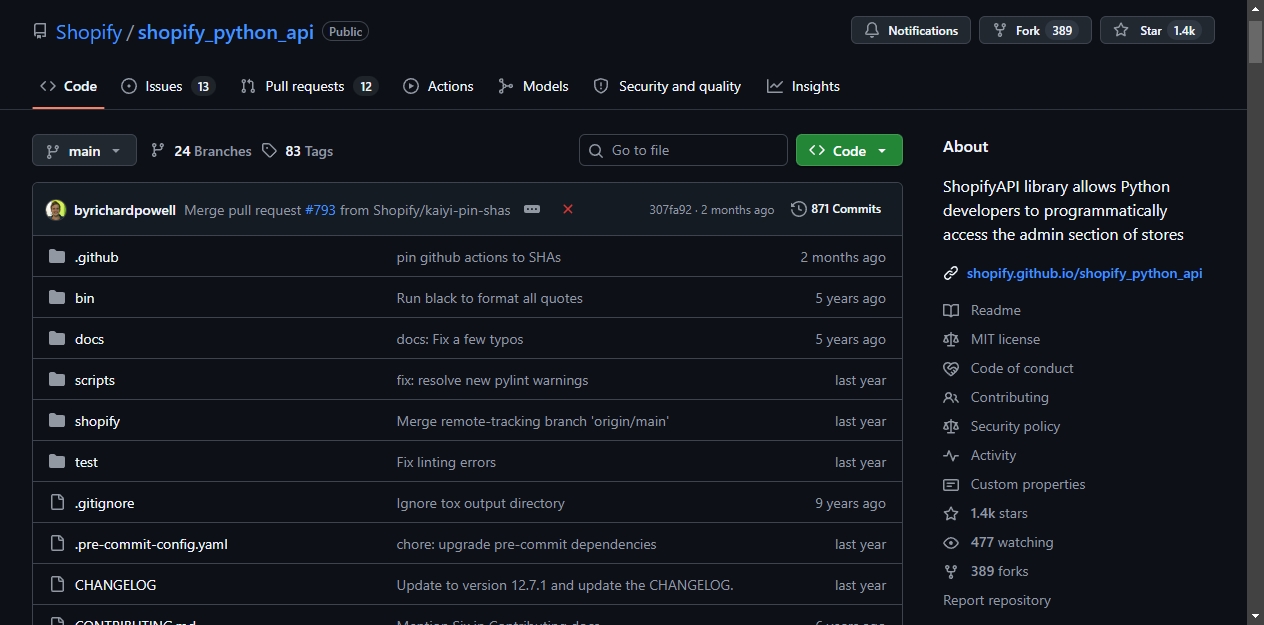Click the bin folder icon
Image resolution: width=1264 pixels, height=625 pixels.
[x=57, y=298]
